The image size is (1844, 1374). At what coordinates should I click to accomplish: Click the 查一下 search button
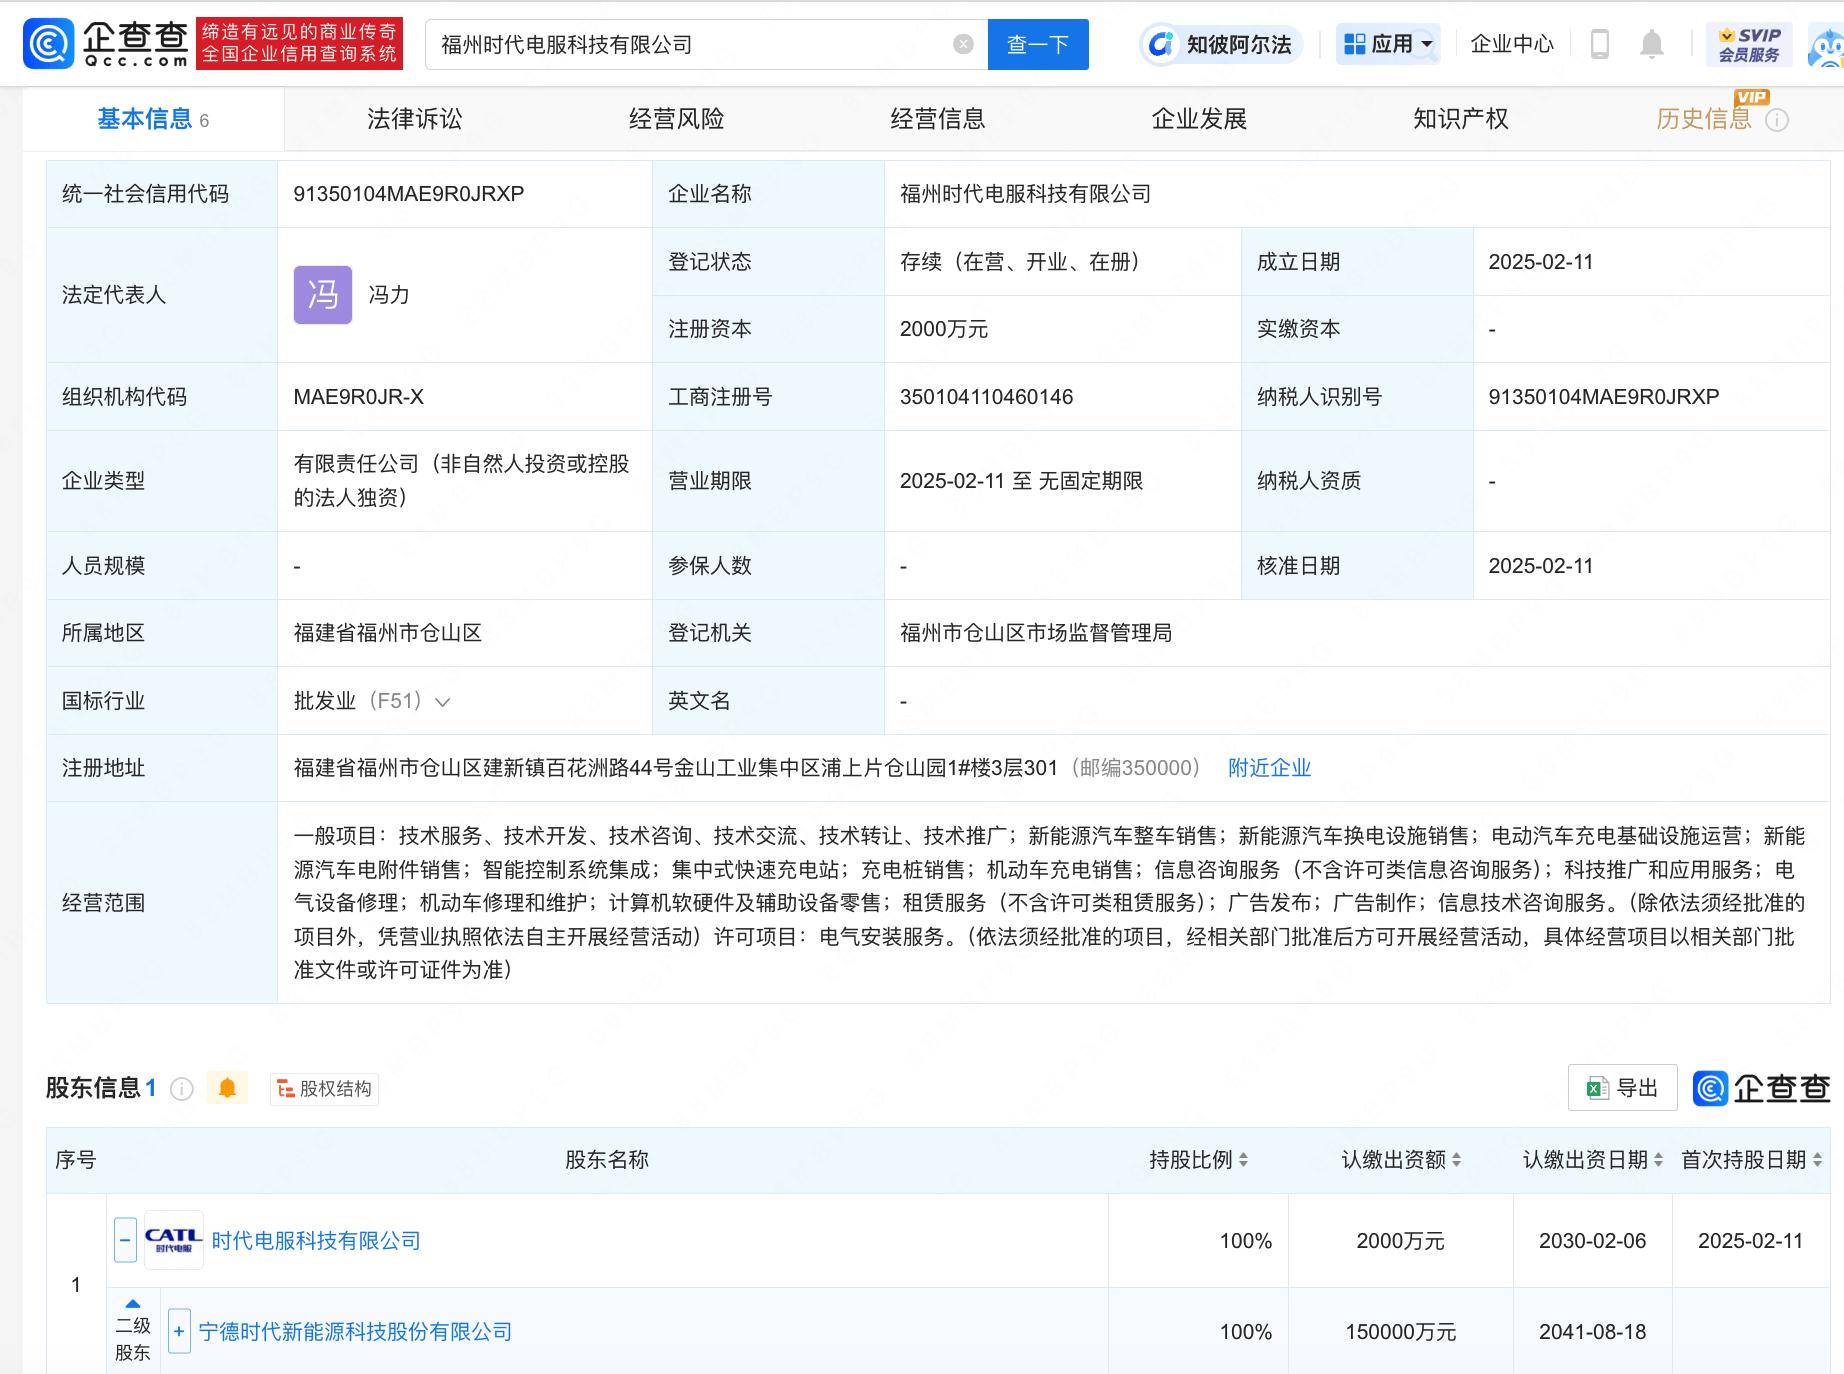1038,43
